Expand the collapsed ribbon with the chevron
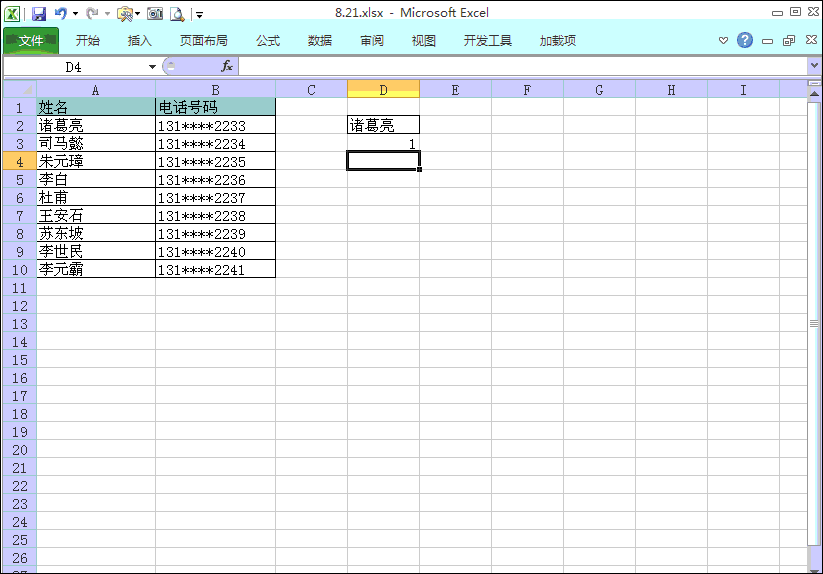Screen dimensions: 823x574 coord(723,40)
